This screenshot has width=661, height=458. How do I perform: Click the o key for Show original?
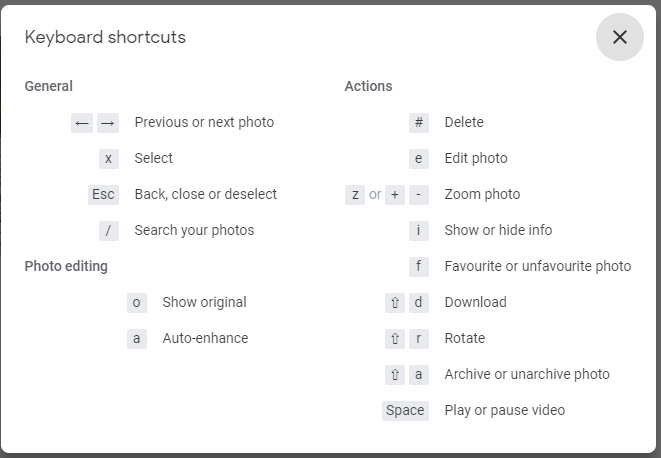point(137,303)
